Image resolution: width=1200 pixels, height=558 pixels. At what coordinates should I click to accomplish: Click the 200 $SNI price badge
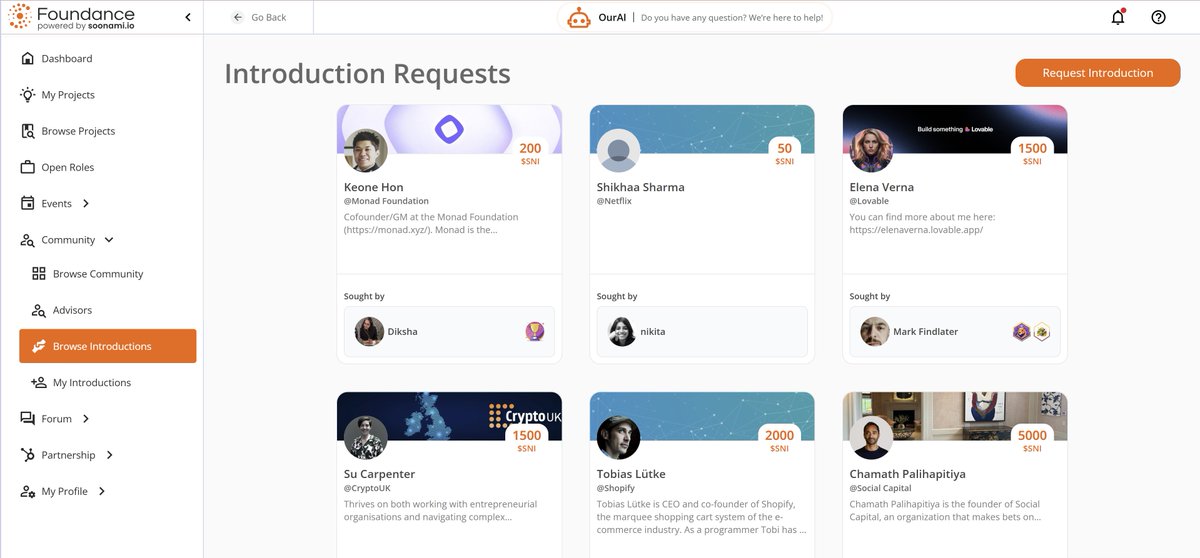click(x=530, y=154)
